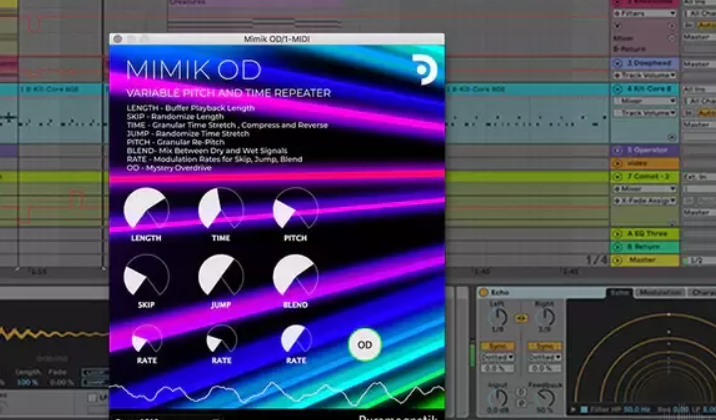
Task: Click the Puremagnetik logo in Mimik OD
Action: 425,69
